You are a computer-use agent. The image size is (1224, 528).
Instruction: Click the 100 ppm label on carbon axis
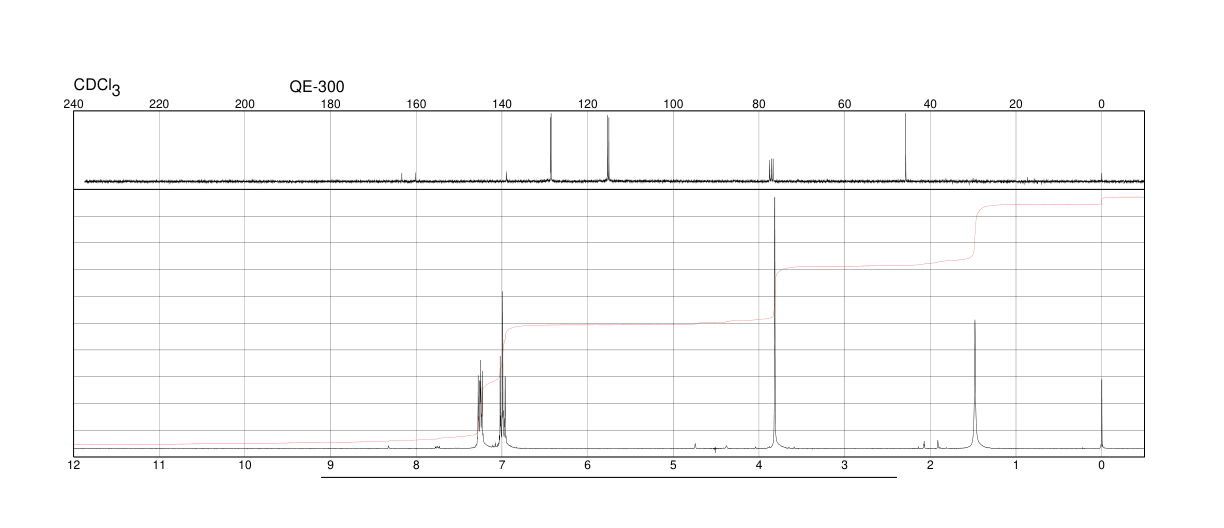(673, 104)
